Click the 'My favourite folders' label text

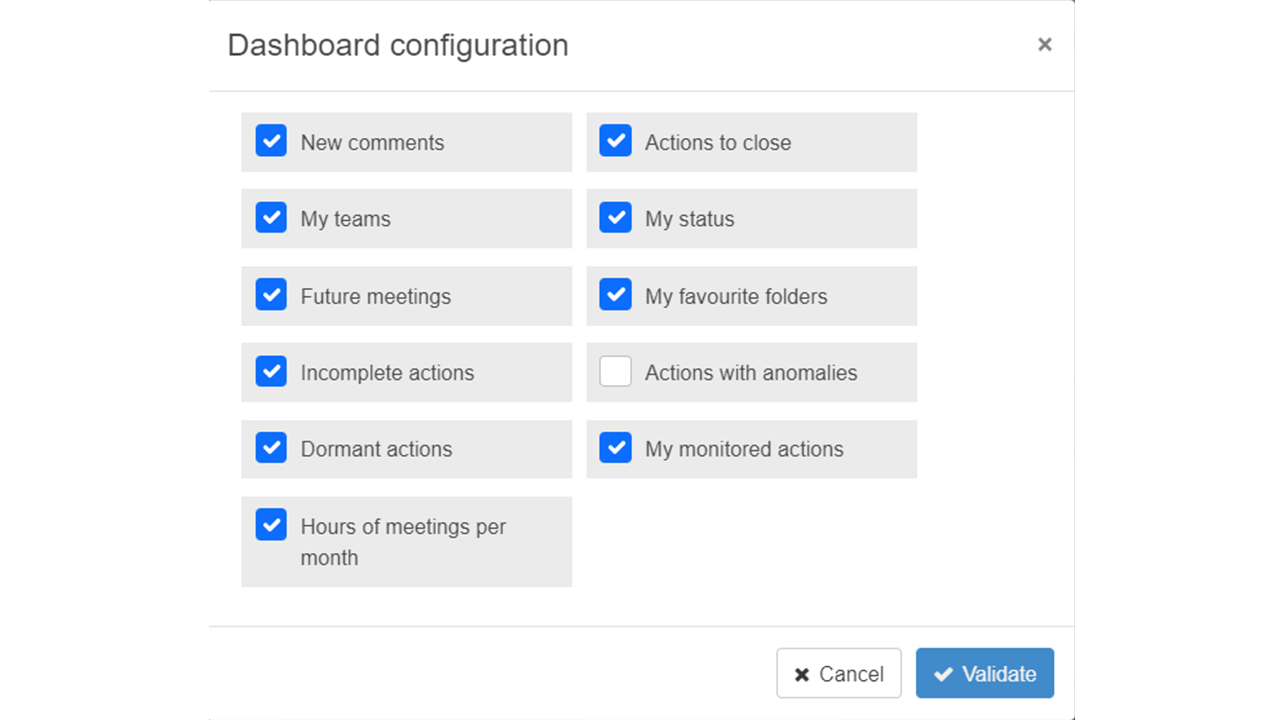pos(736,297)
